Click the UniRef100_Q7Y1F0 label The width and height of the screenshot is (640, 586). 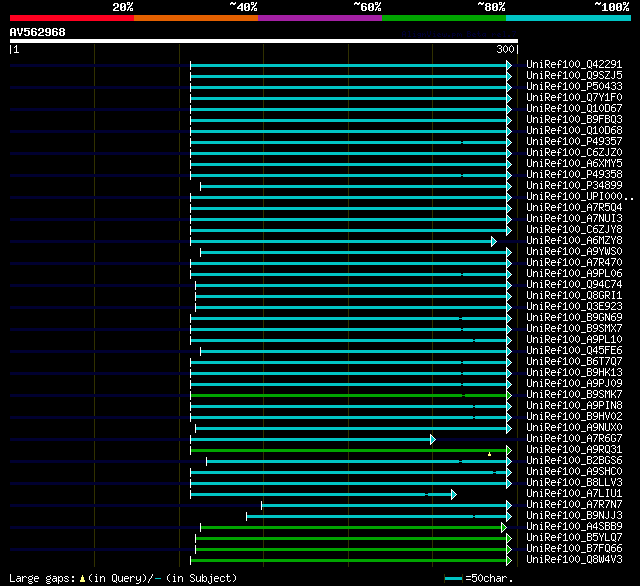click(574, 98)
